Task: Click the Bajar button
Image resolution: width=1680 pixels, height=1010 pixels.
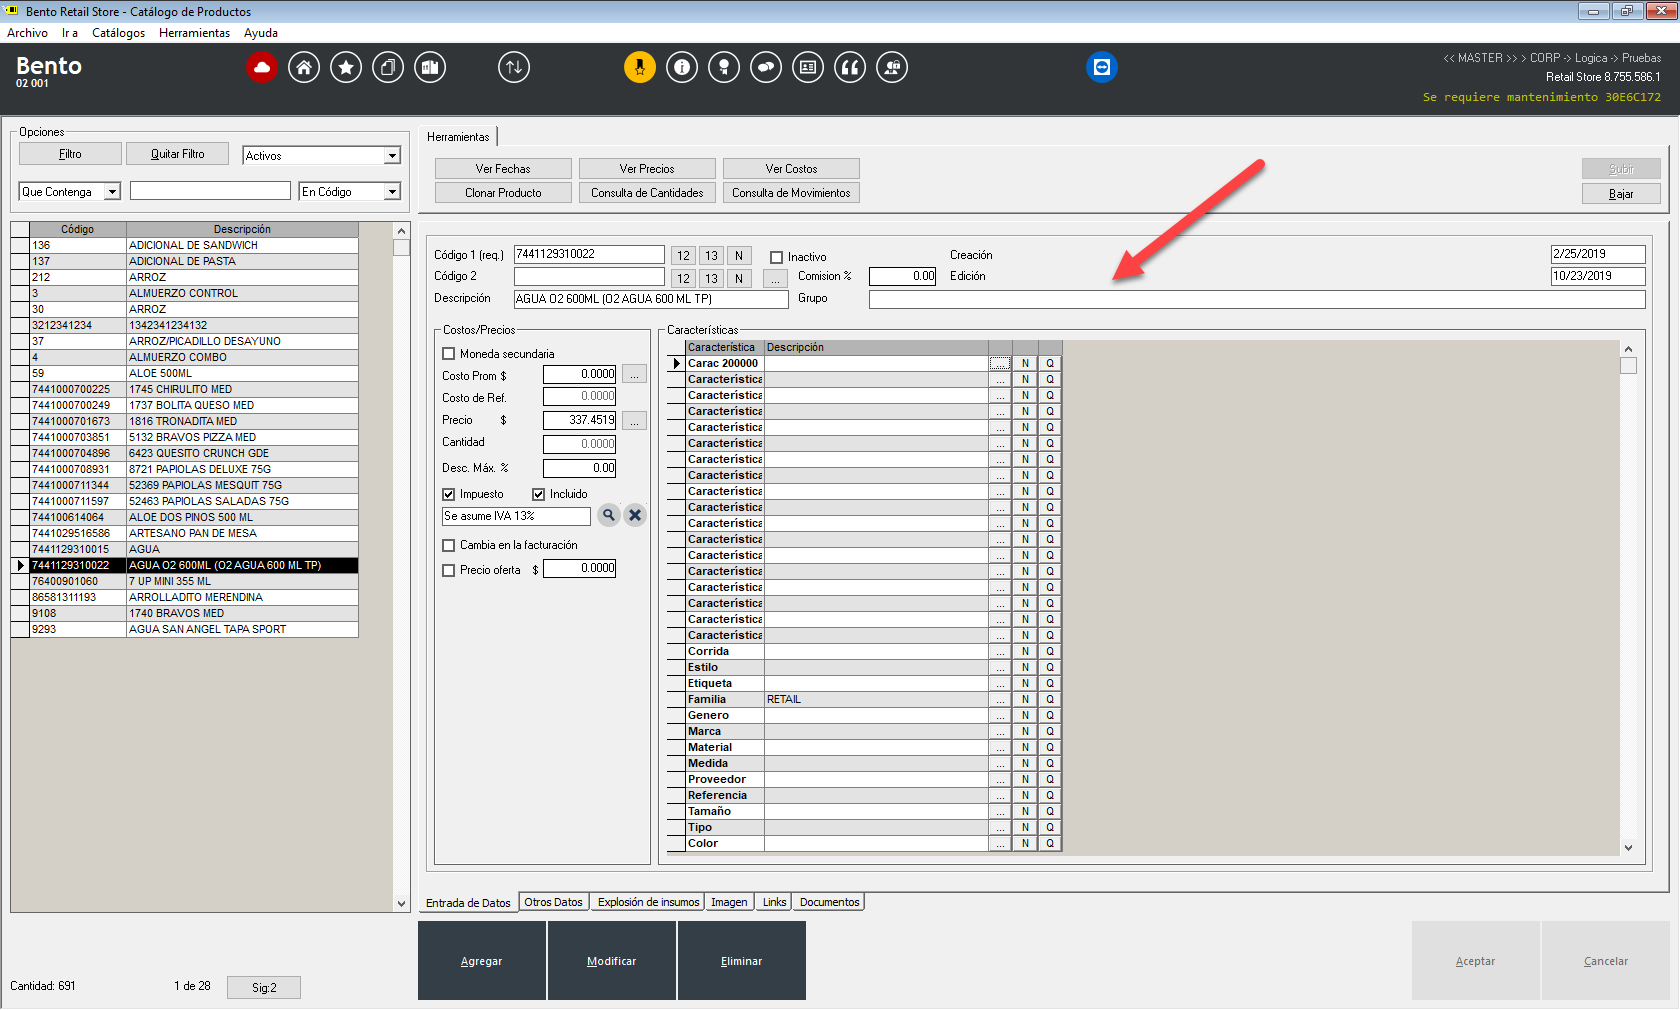Action: coord(1621,194)
